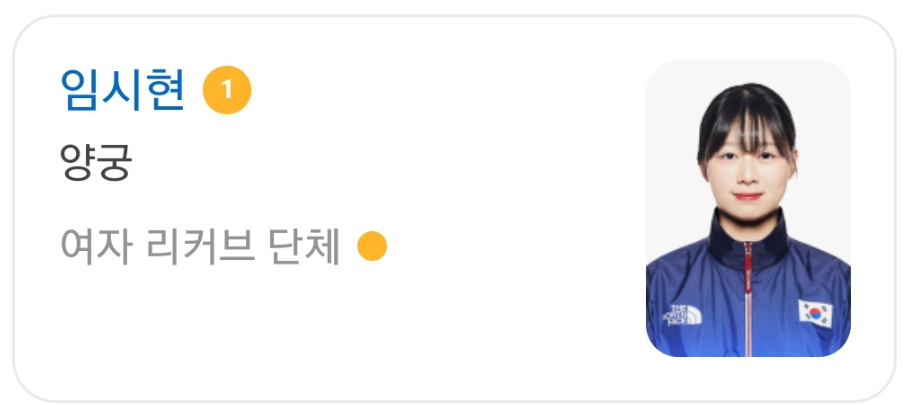
Task: Click the syllable 임 in athlete name
Action: (x=80, y=90)
